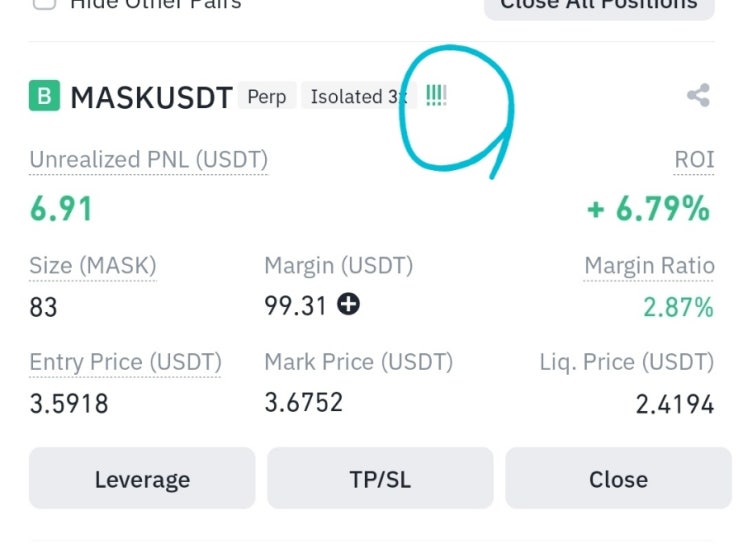
Task: Open the Leverage adjustment button
Action: 142,479
